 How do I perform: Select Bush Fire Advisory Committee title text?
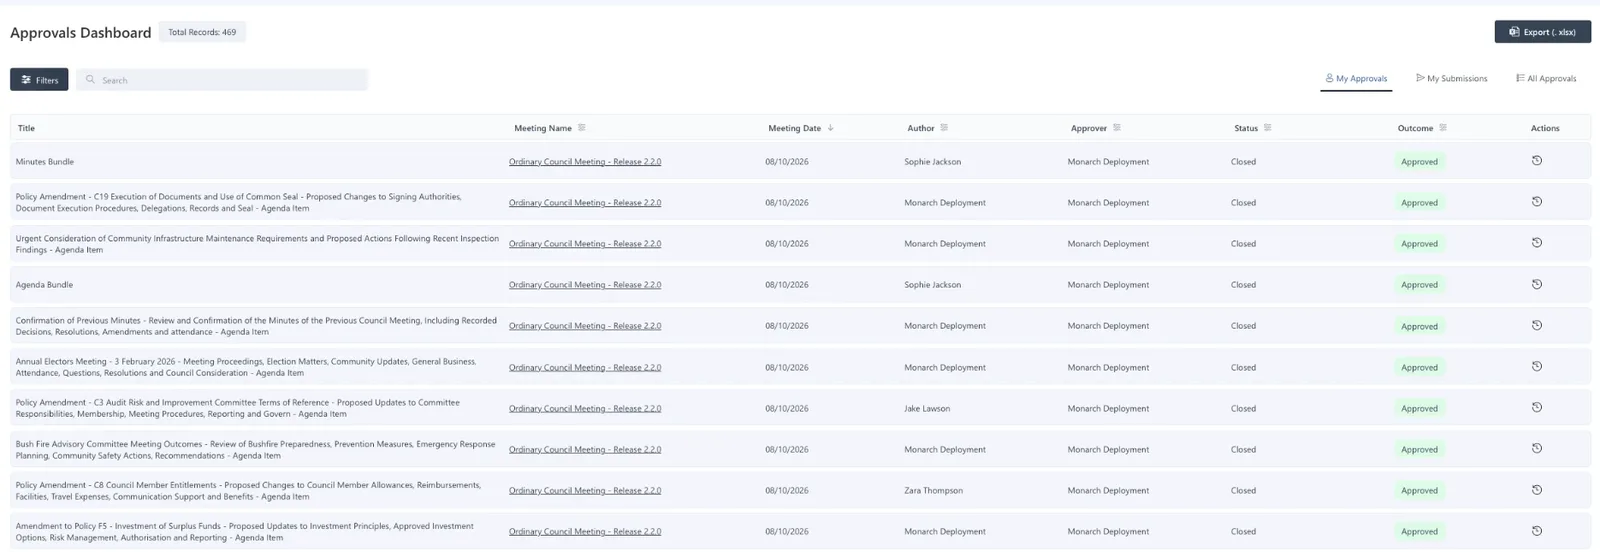[256, 449]
